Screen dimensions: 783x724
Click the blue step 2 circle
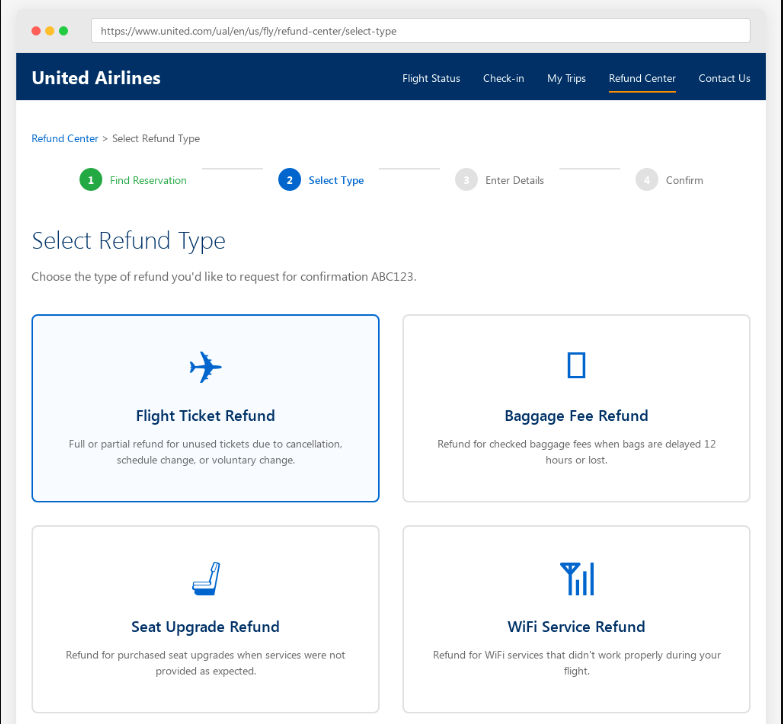289,180
